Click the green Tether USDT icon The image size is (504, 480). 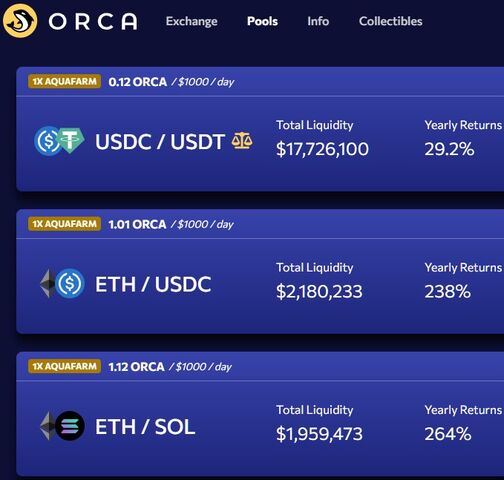pyautogui.click(x=72, y=140)
